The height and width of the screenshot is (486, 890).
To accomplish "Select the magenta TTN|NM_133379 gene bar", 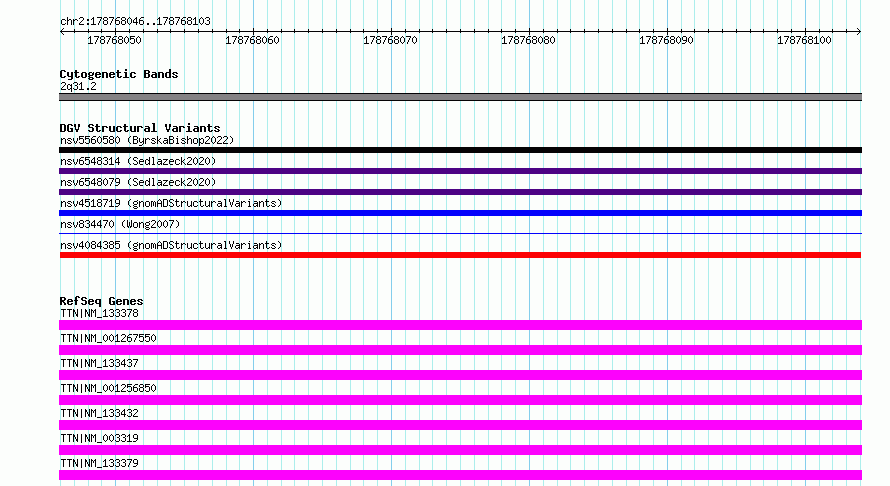I will (460, 475).
